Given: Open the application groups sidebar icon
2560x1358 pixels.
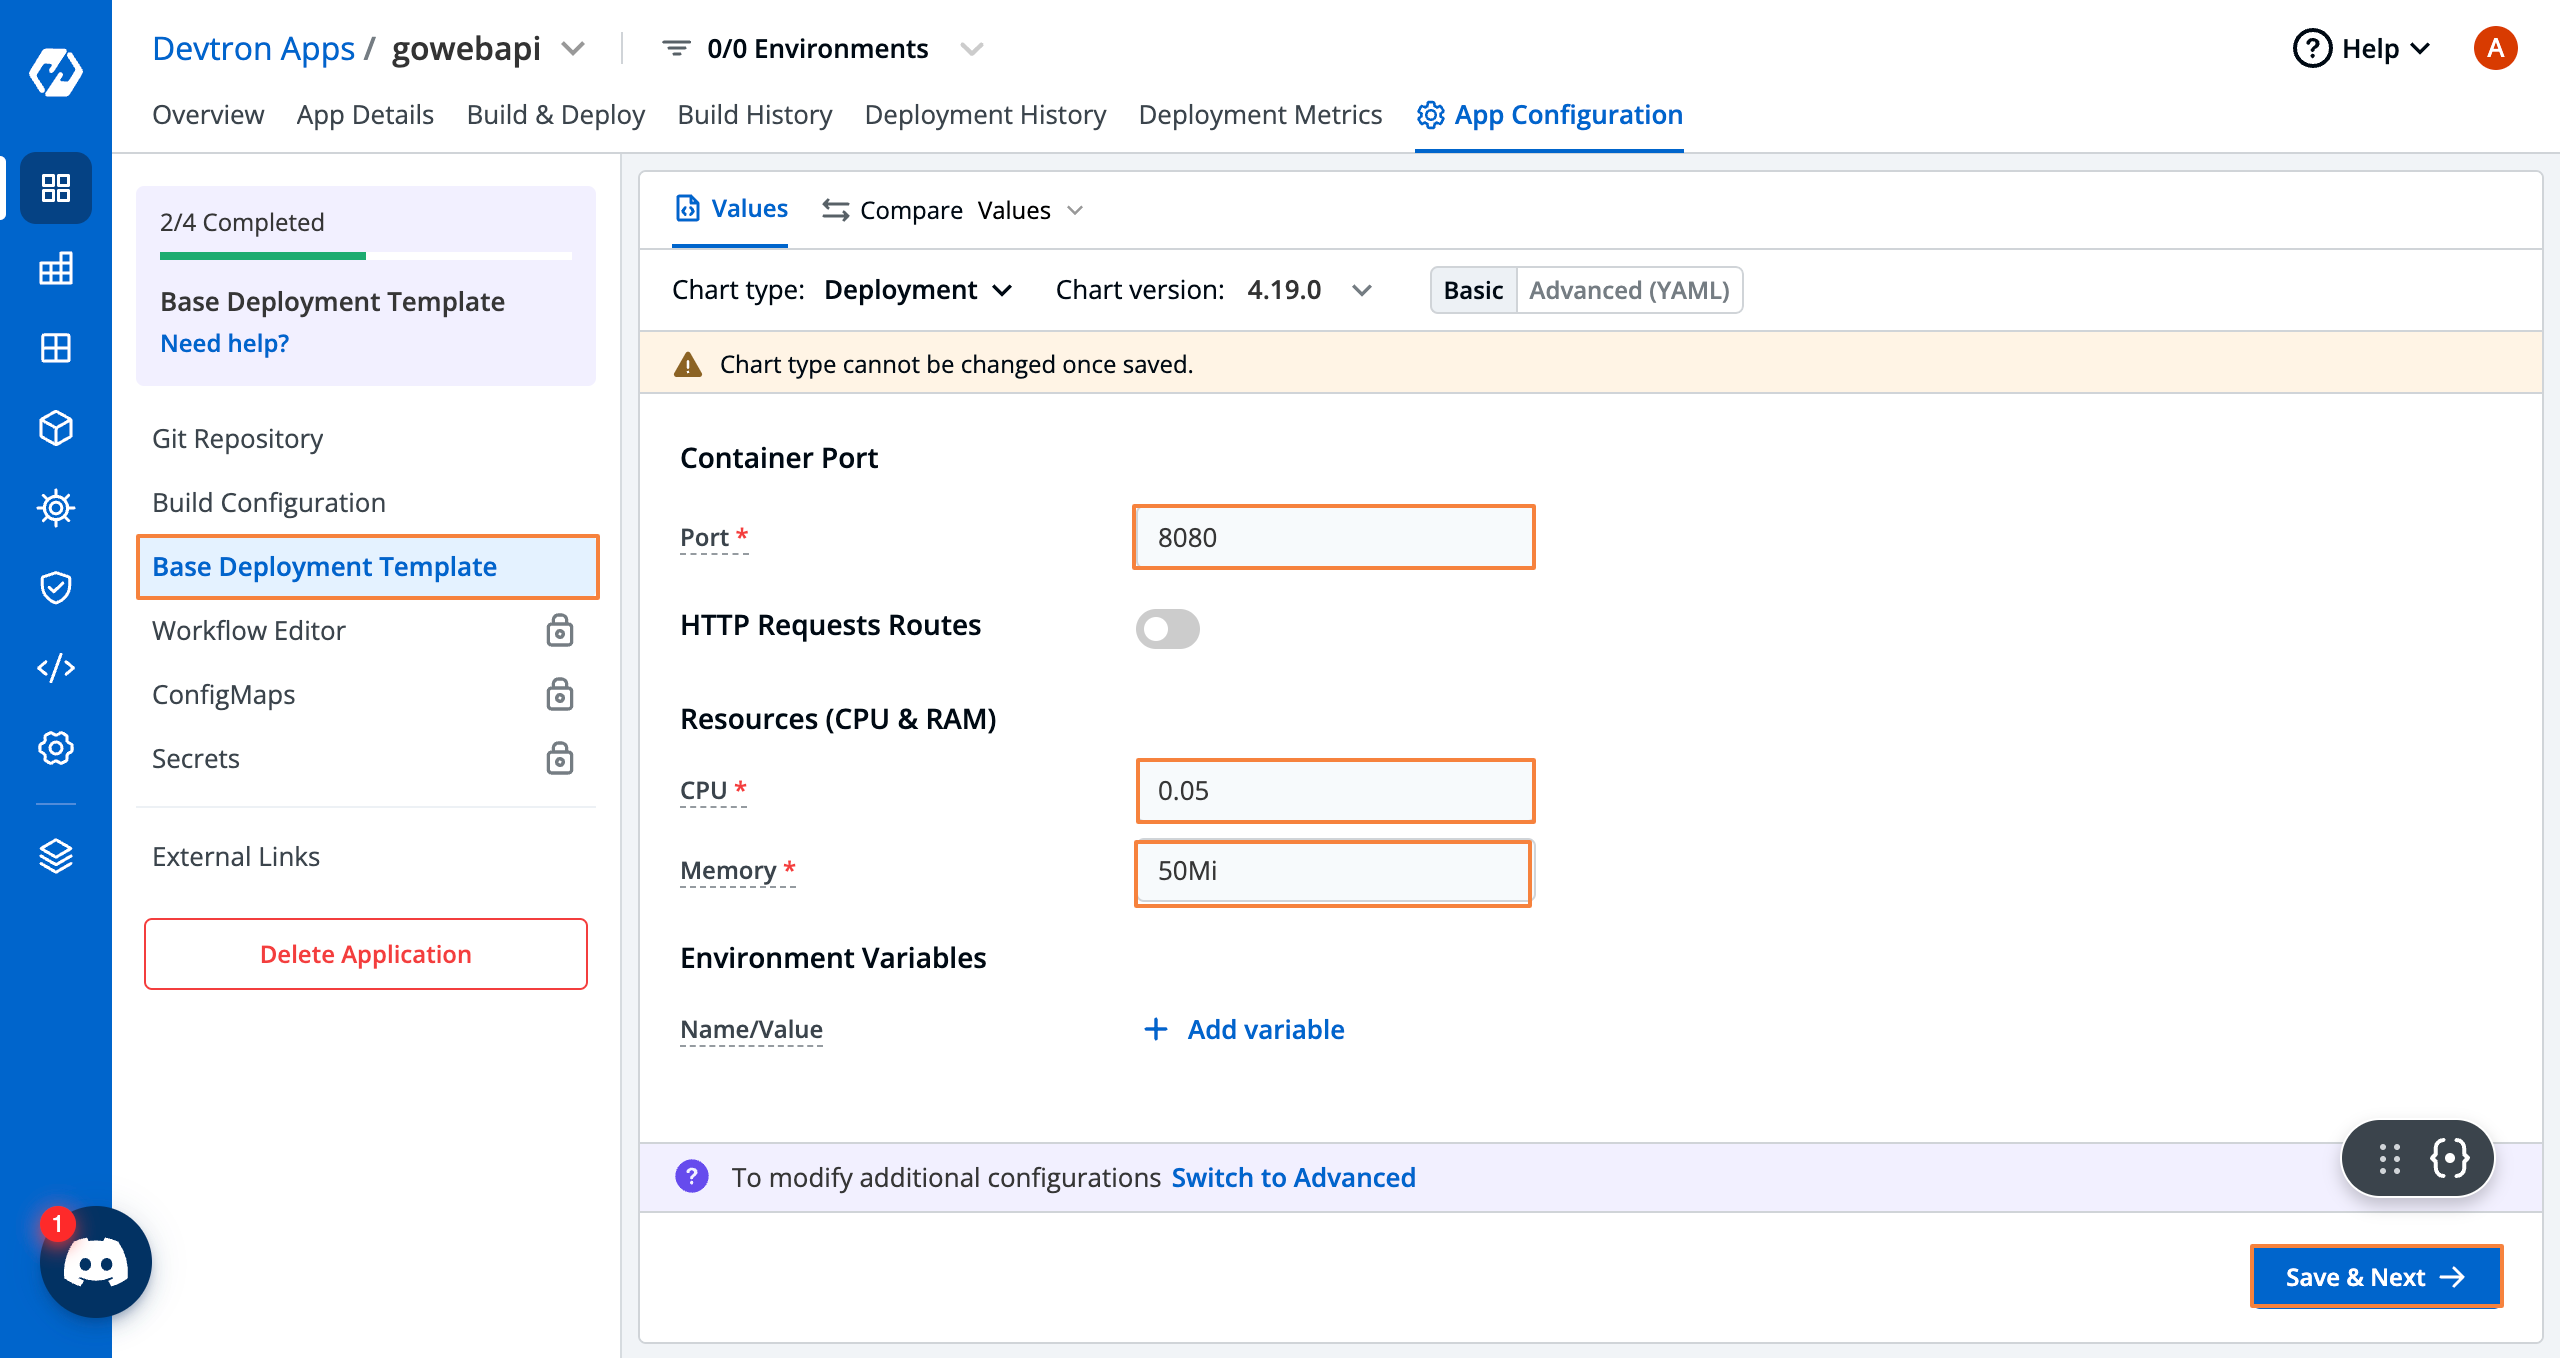Looking at the screenshot, I should pos(56,268).
